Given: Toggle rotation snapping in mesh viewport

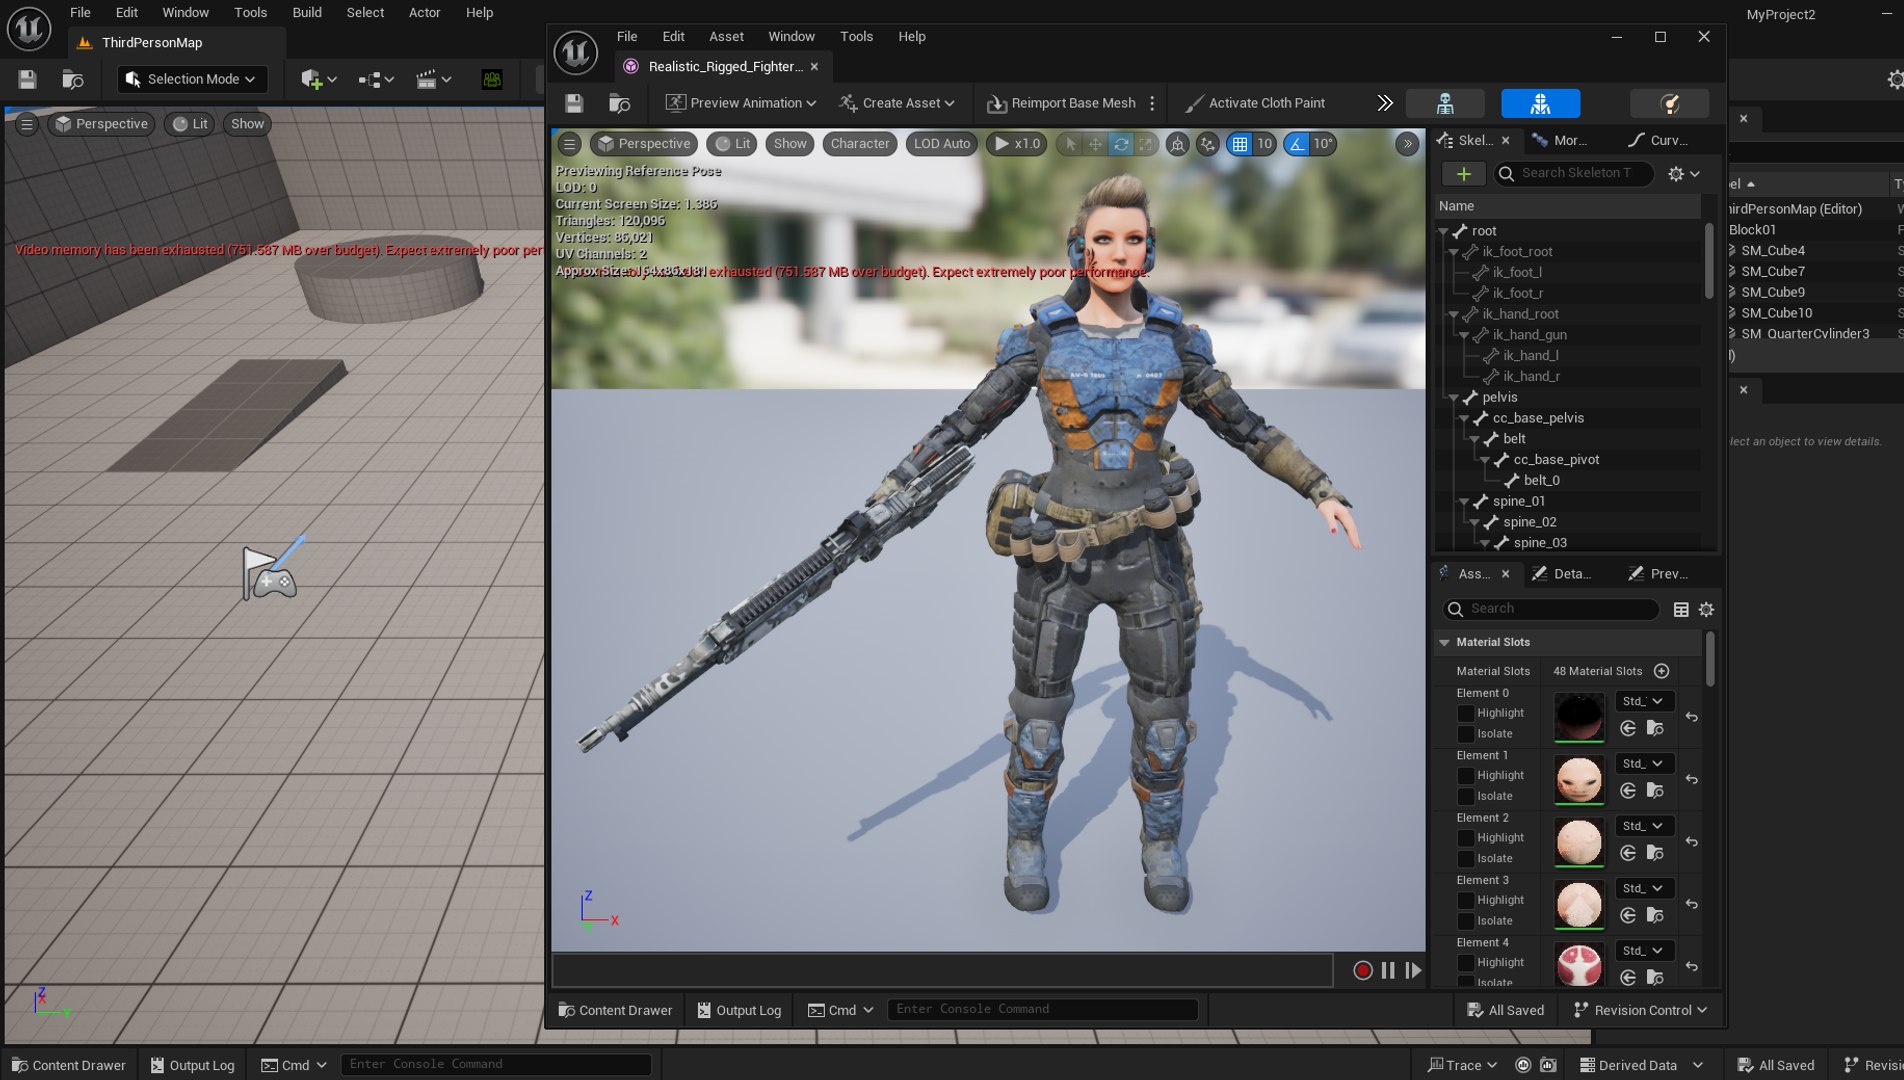Looking at the screenshot, I should point(1297,144).
